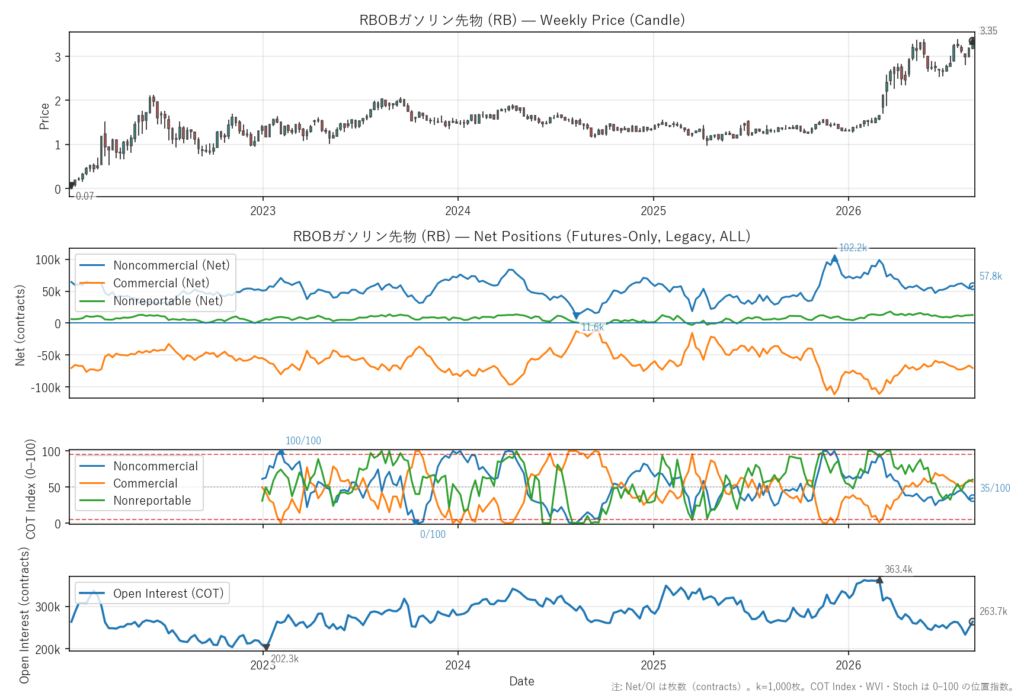This screenshot has width=1024, height=699.
Task: Click the 363.4k open interest peak marker
Action: [x=880, y=580]
